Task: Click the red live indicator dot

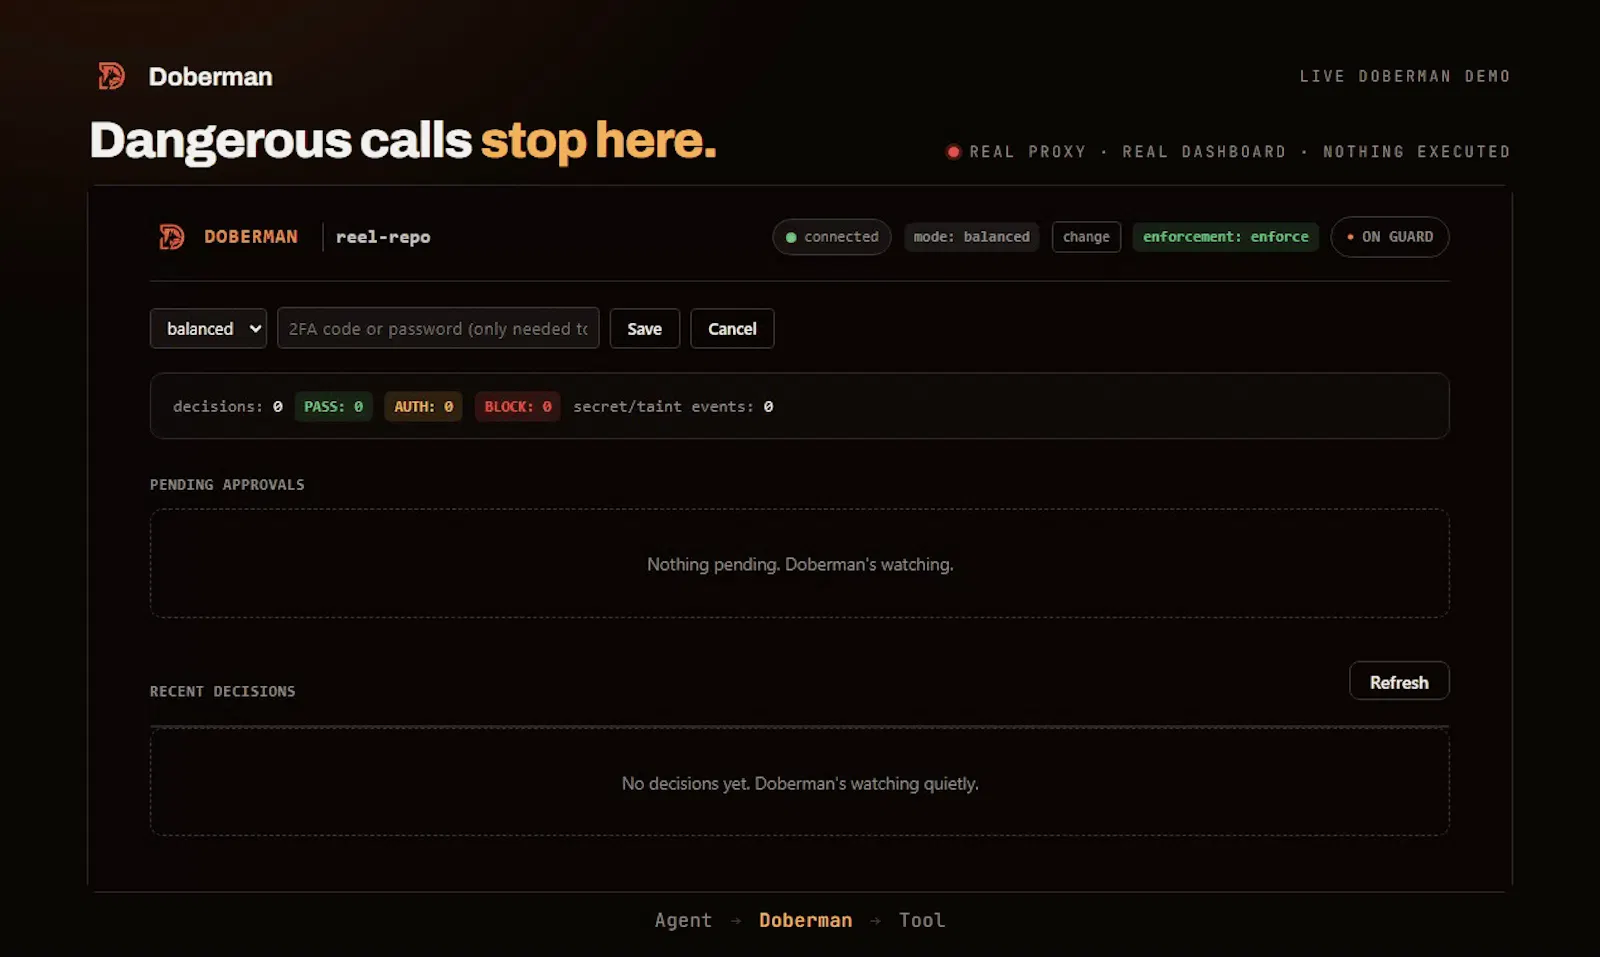Action: [x=953, y=152]
